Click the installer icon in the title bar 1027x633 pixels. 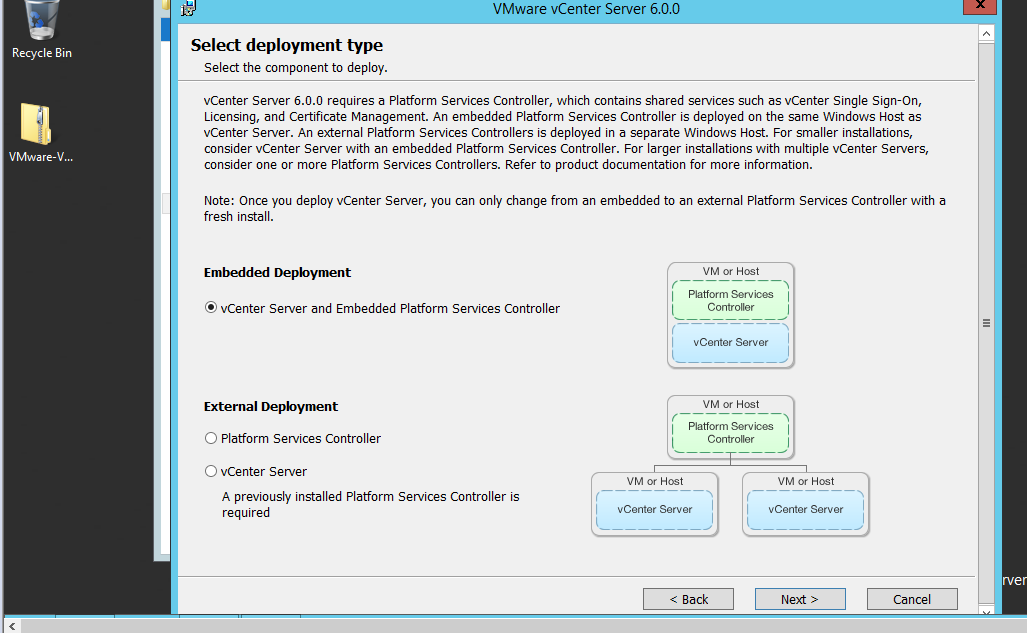pos(188,9)
